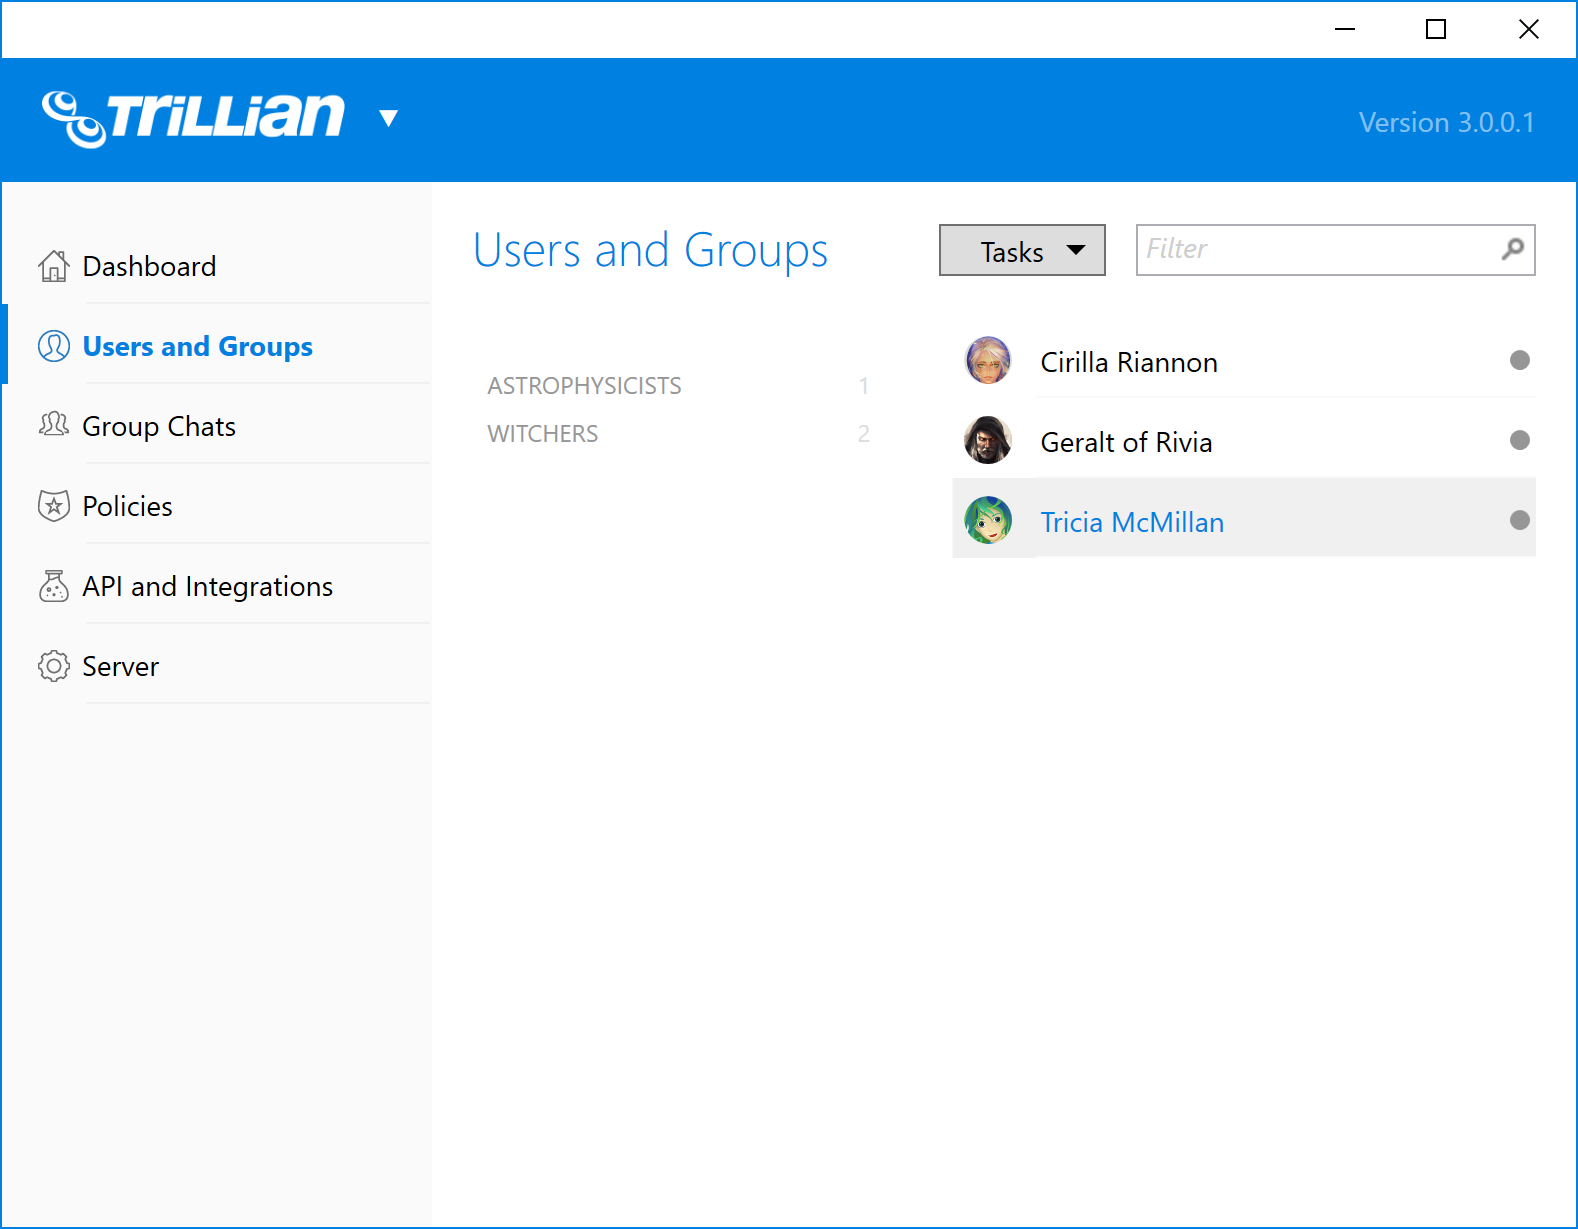Select the WITCHERS group
Image resolution: width=1578 pixels, height=1229 pixels.
pyautogui.click(x=678, y=434)
